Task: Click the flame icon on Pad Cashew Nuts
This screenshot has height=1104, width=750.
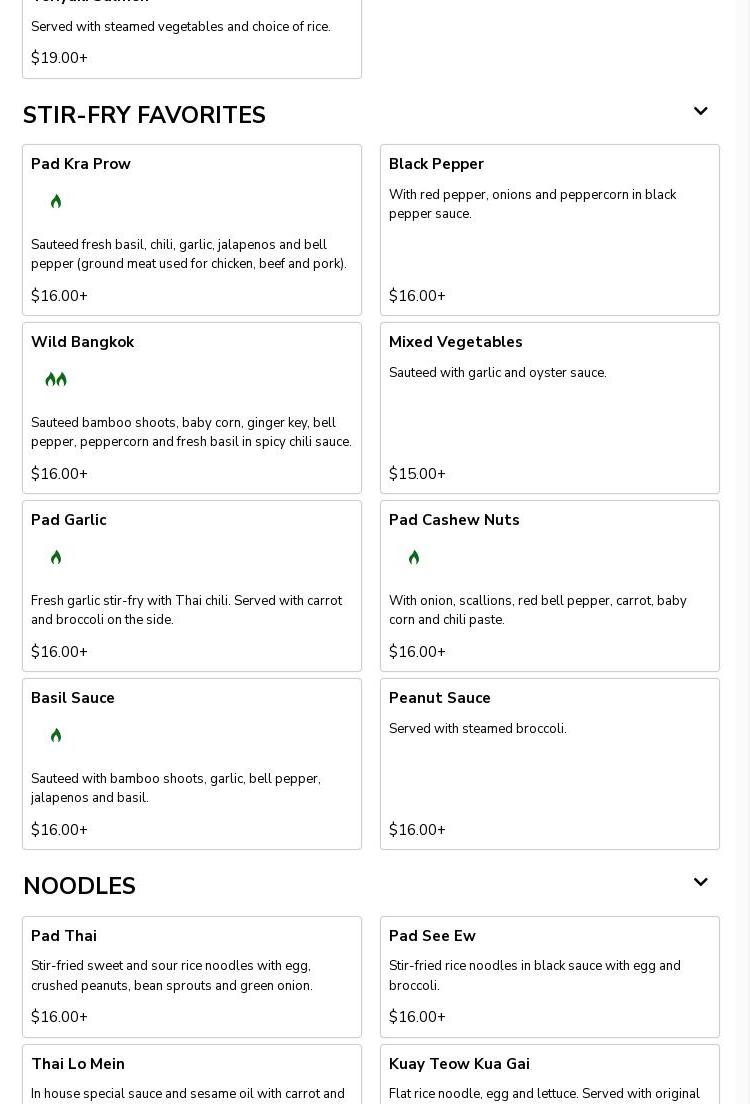Action: point(414,558)
